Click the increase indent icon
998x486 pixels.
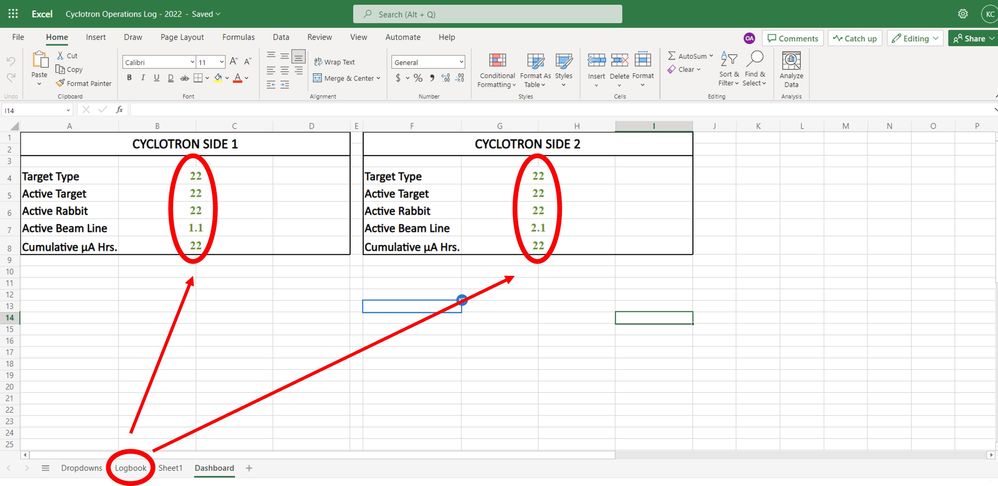pos(285,84)
